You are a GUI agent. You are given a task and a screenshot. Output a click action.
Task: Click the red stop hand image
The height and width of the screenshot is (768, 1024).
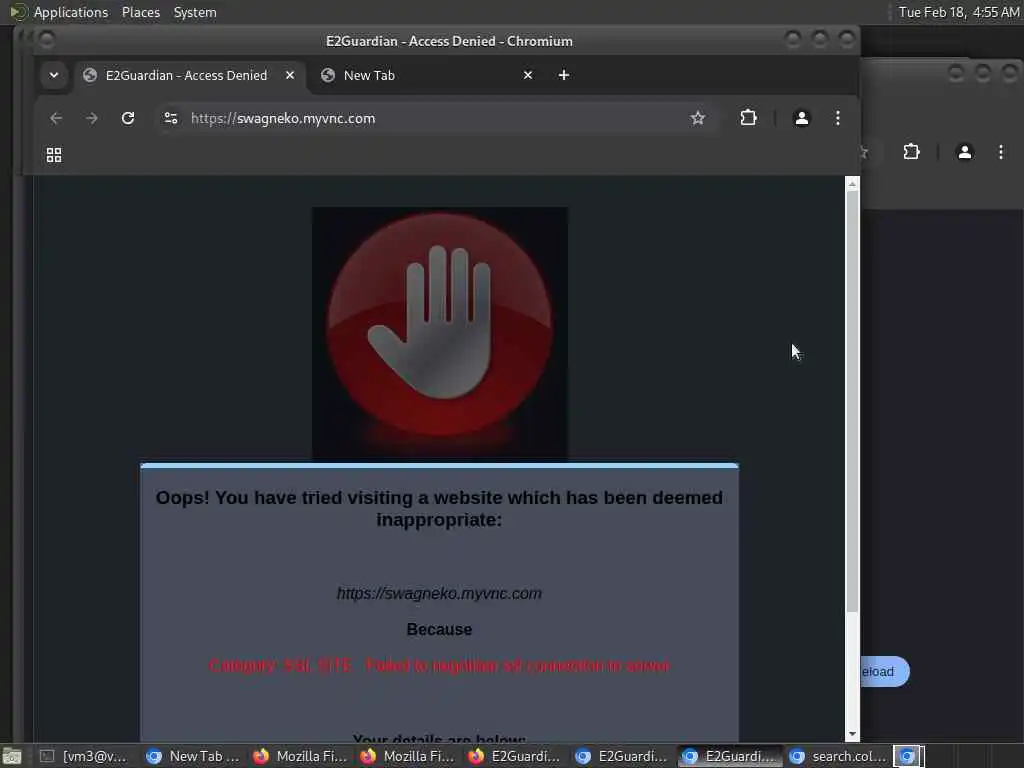(440, 334)
